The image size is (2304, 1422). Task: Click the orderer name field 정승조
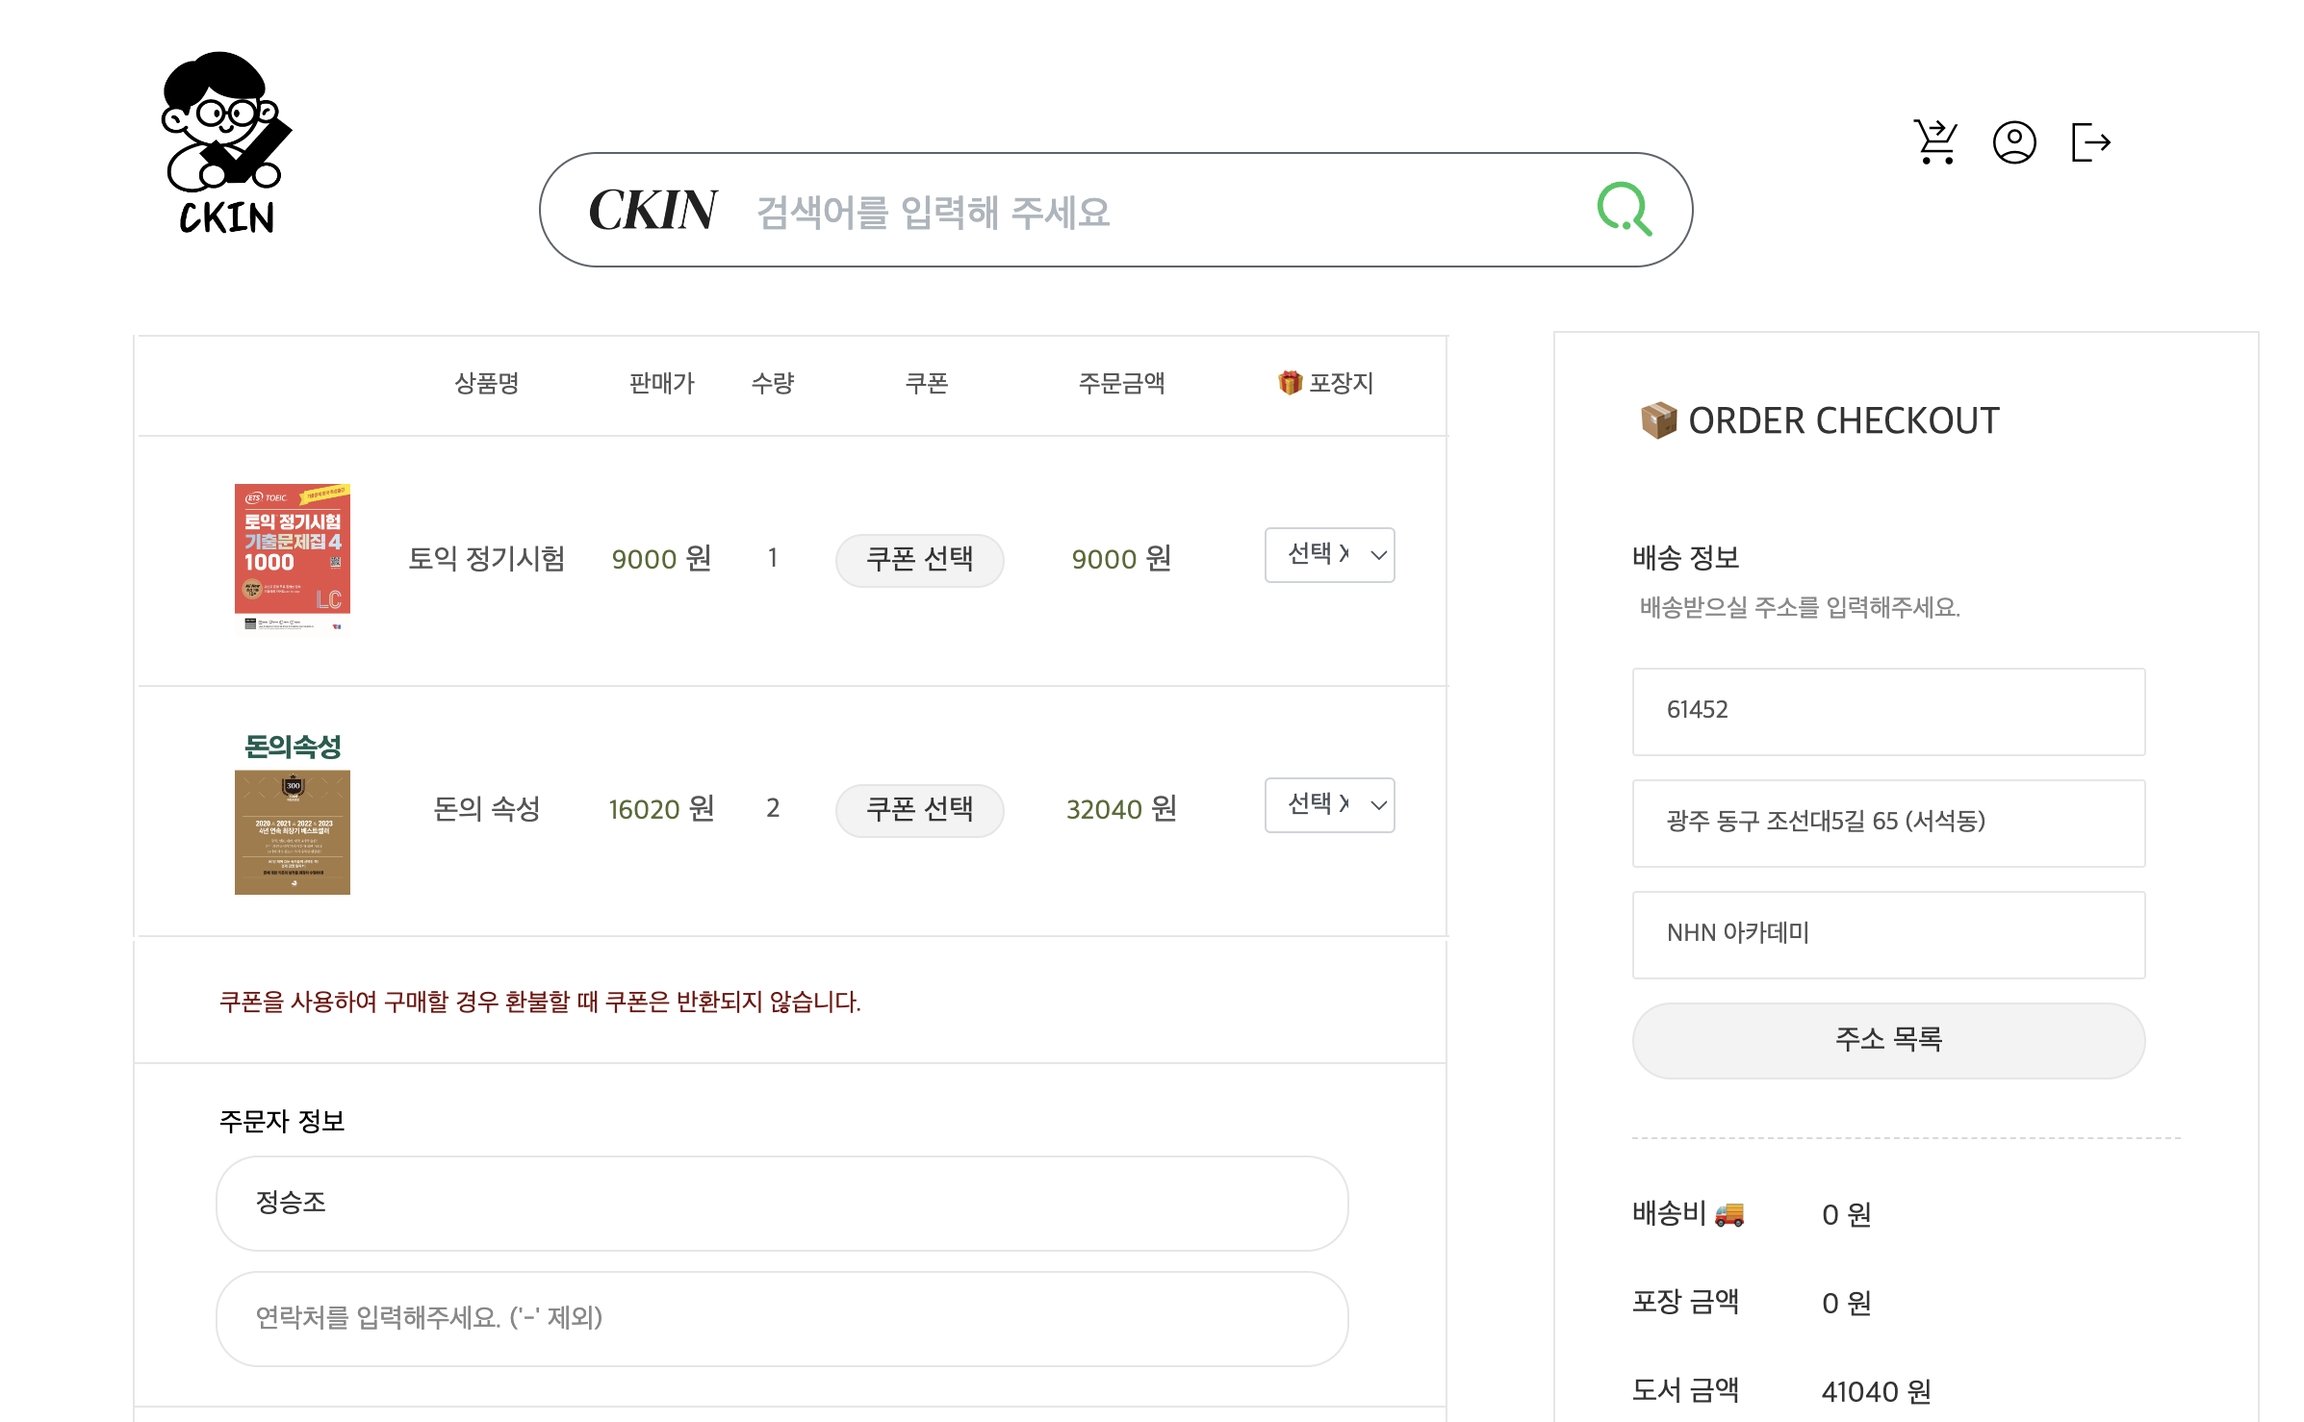782,1203
